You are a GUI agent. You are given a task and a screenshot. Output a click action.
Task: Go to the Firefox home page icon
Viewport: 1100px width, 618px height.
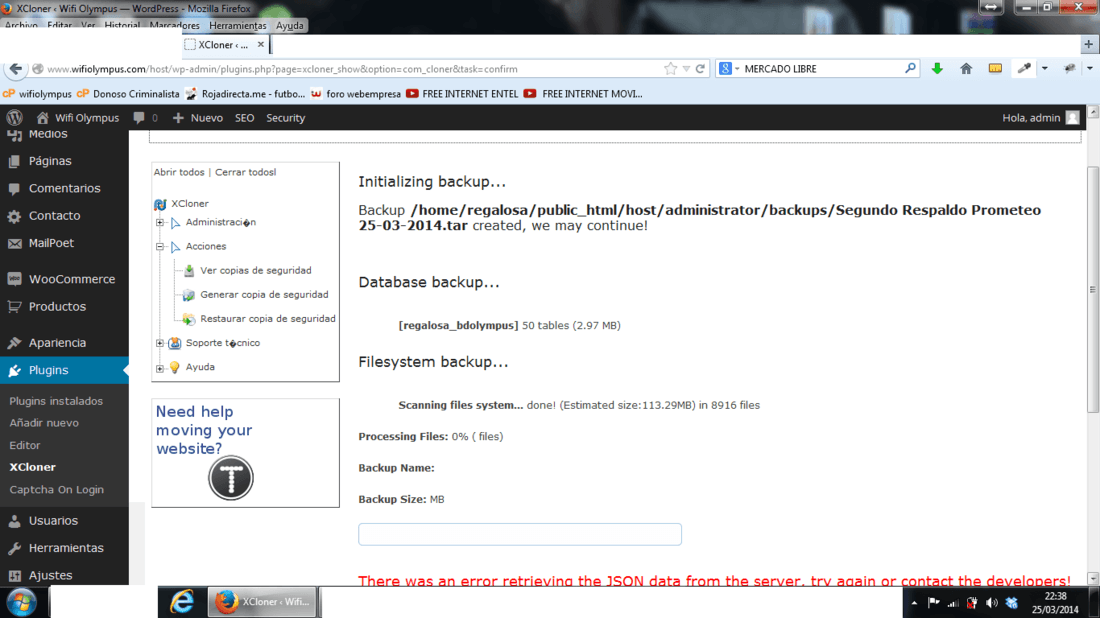point(966,69)
